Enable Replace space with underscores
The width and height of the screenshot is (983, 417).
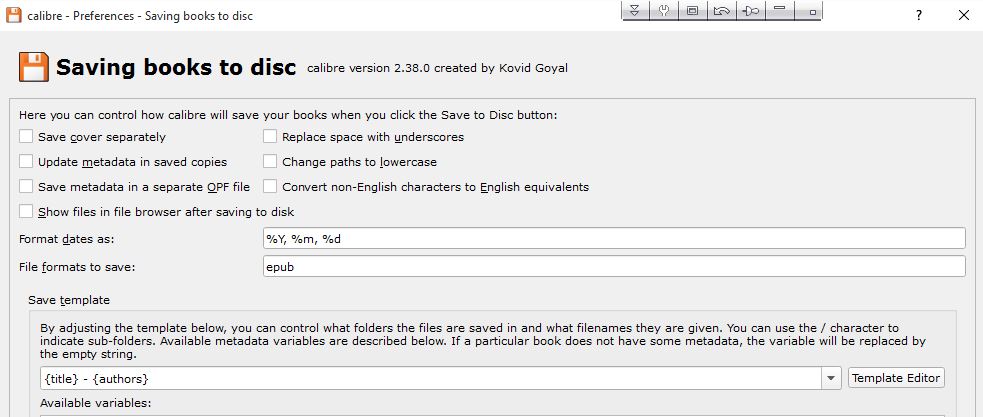pos(270,137)
